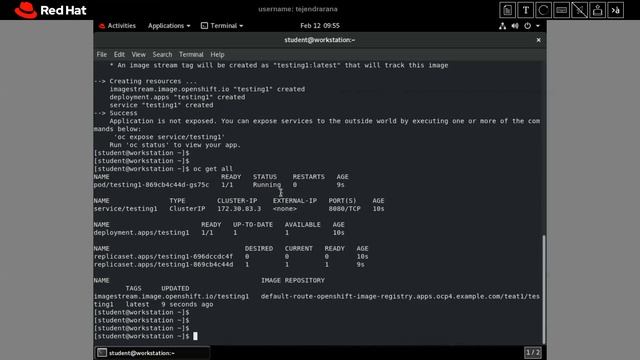Select student@workstation taskbar entry
Image resolution: width=640 pixels, height=360 pixels.
[153, 353]
